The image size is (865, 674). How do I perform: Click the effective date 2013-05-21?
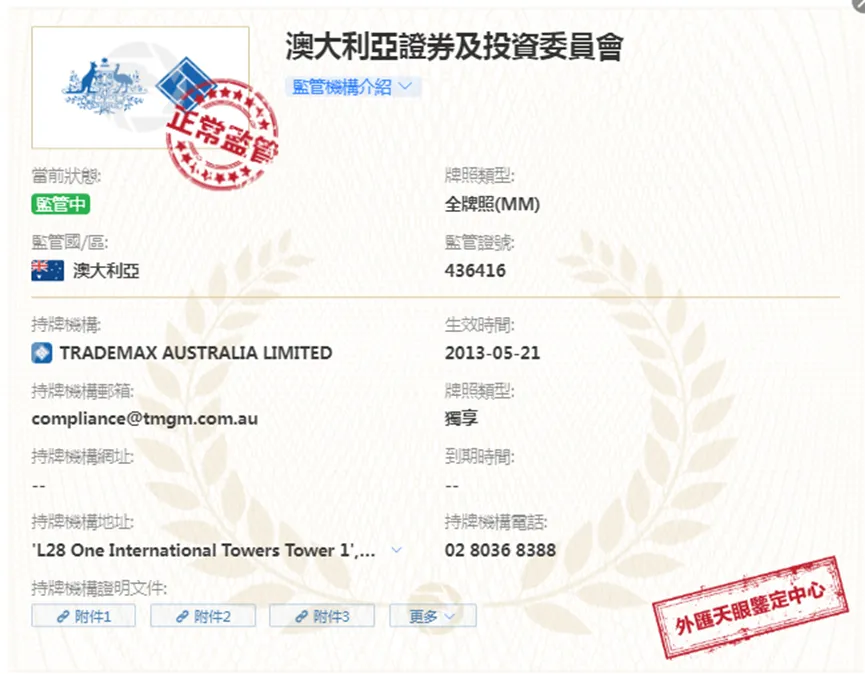coord(492,353)
